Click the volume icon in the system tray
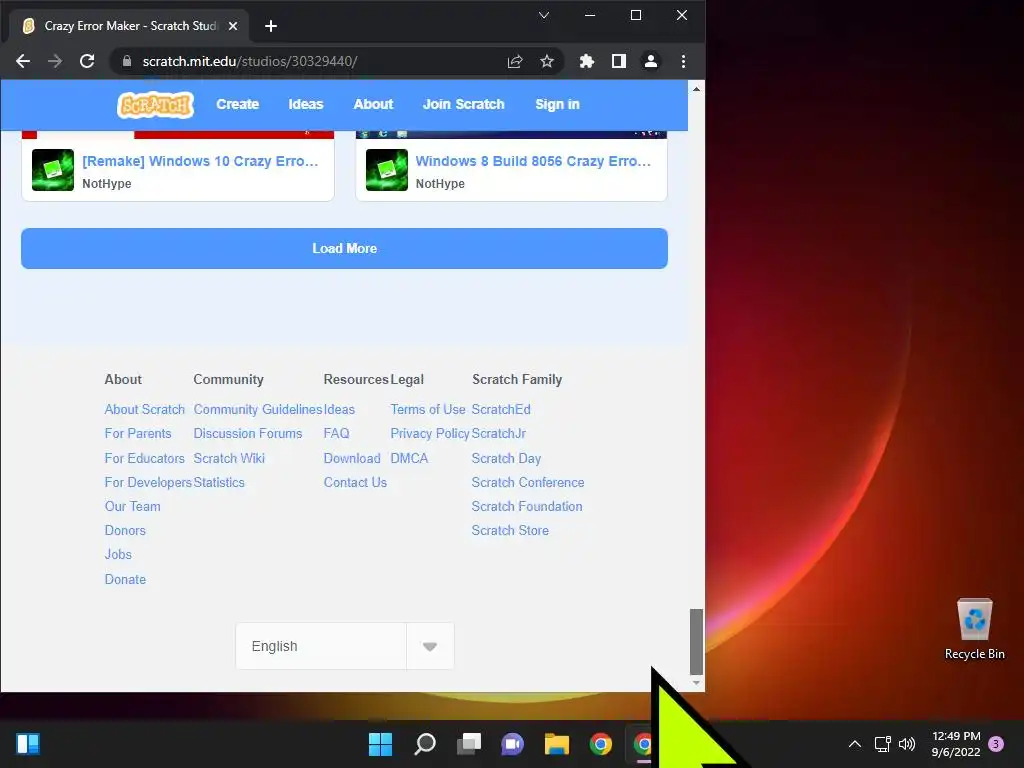Viewport: 1024px width, 768px height. point(907,744)
